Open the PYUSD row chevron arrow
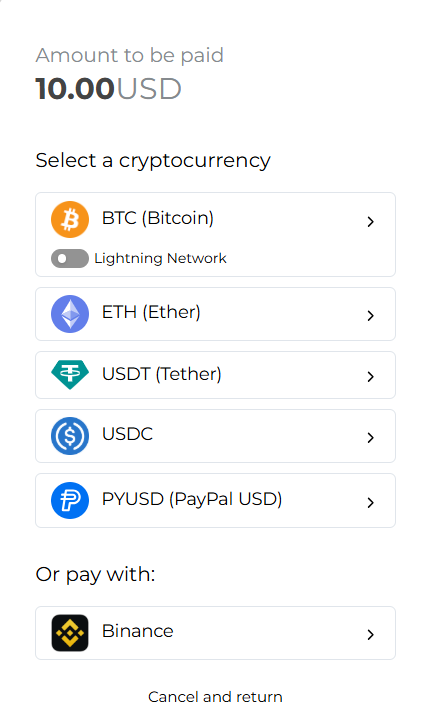427x725 pixels. click(x=370, y=502)
